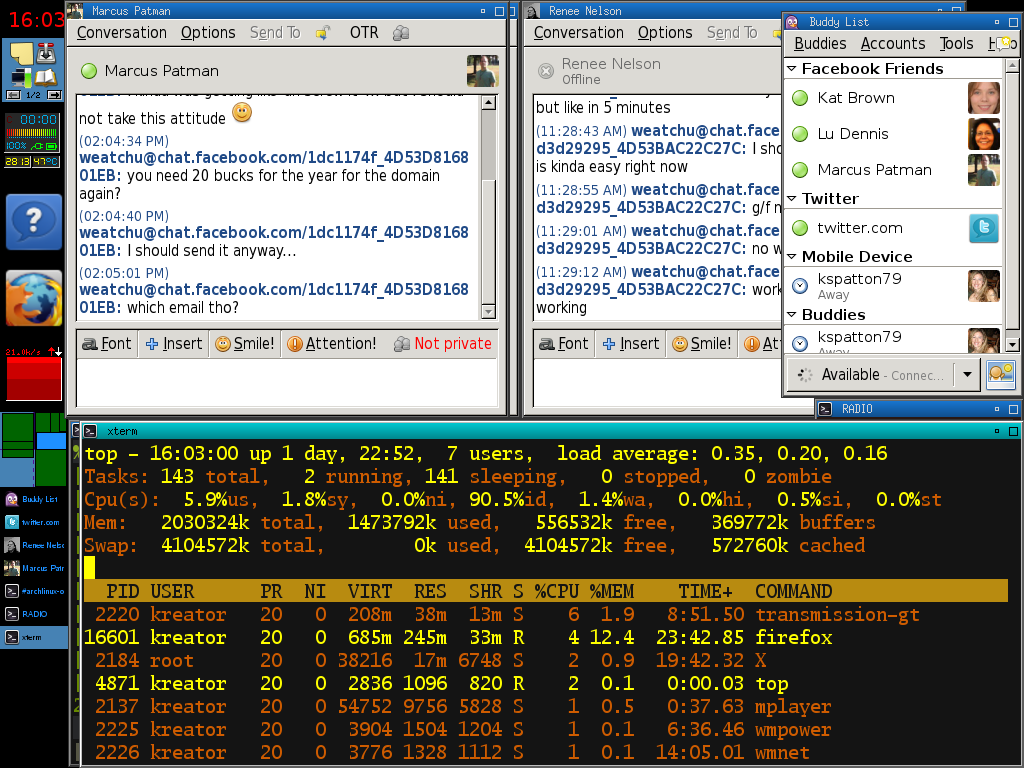Click the Pidgin icon in the Buddy List title bar
Image resolution: width=1024 pixels, height=768 pixels.
792,22
